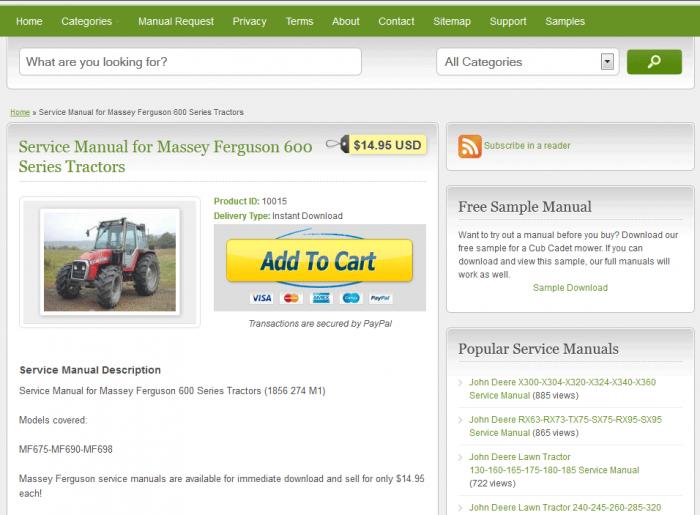Click the Massey Ferguson tractor thumbnail
Viewport: 700px width, 515px height.
(x=110, y=262)
